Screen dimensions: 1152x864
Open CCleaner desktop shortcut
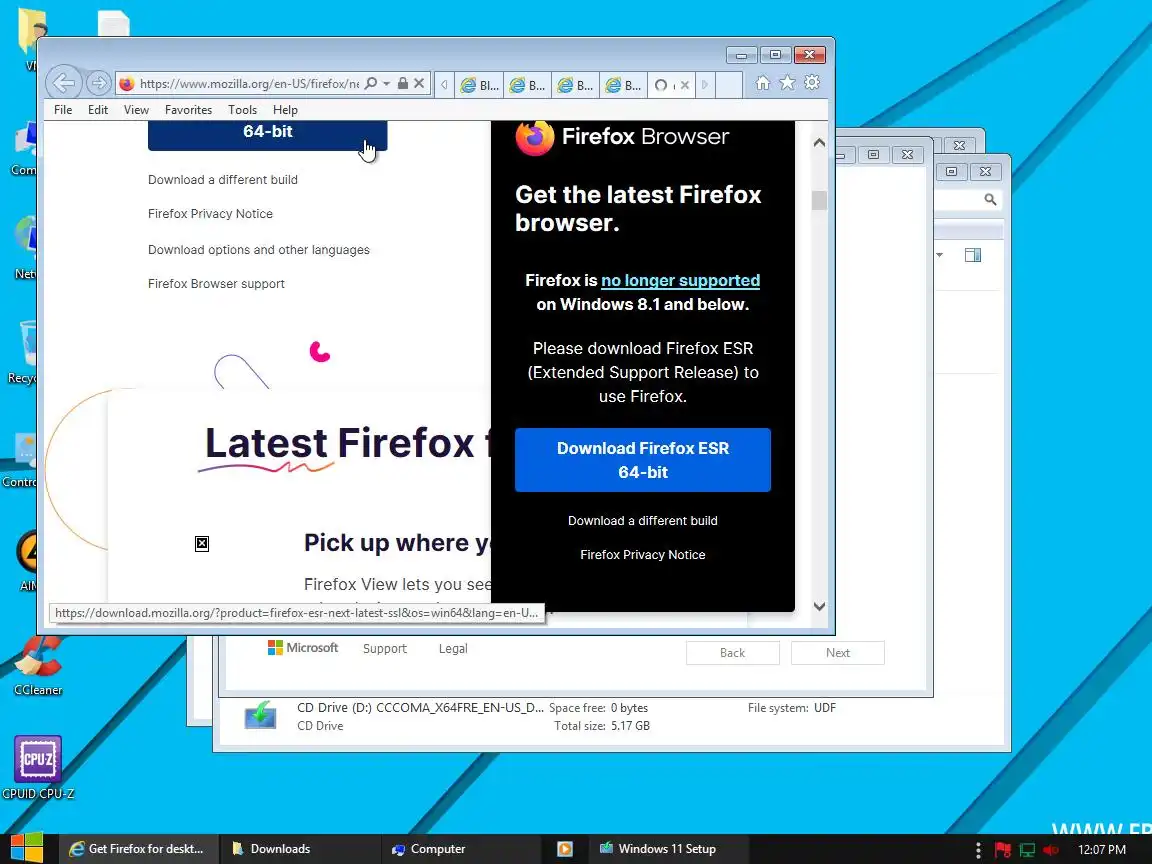tap(38, 666)
